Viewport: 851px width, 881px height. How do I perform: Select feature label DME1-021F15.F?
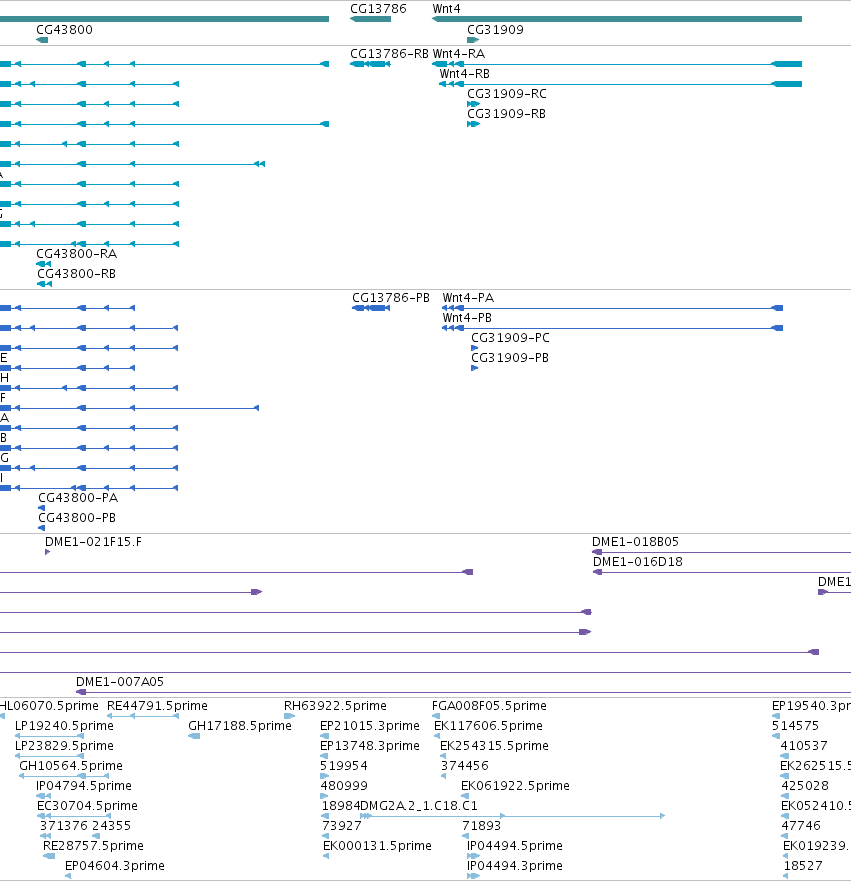93,542
